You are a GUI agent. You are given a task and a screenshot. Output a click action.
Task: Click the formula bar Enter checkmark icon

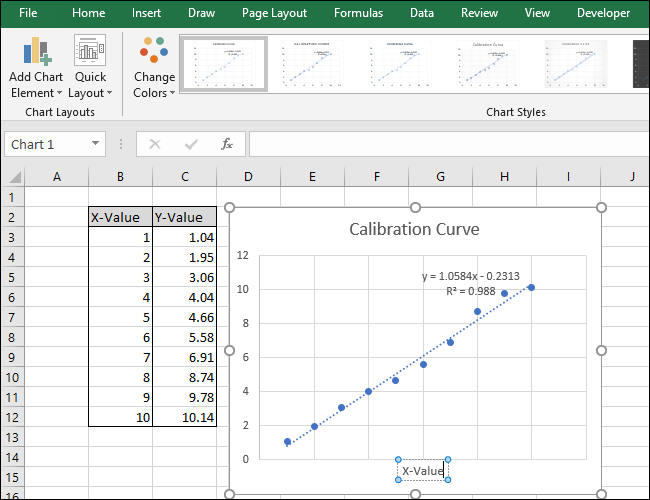[x=190, y=144]
